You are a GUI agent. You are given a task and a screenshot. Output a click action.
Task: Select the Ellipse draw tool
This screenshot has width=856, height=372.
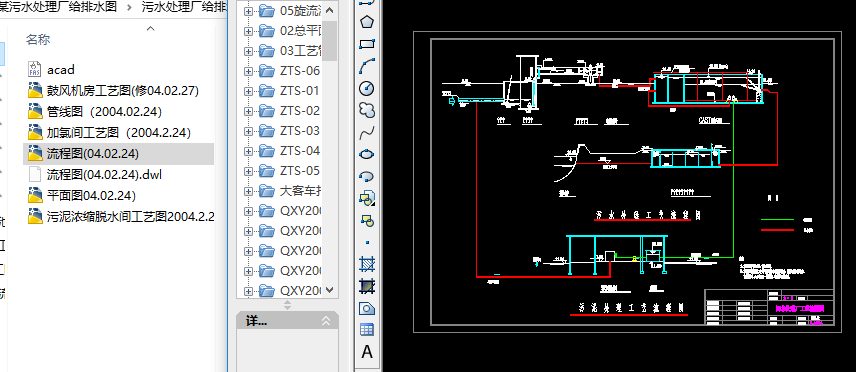pos(367,154)
